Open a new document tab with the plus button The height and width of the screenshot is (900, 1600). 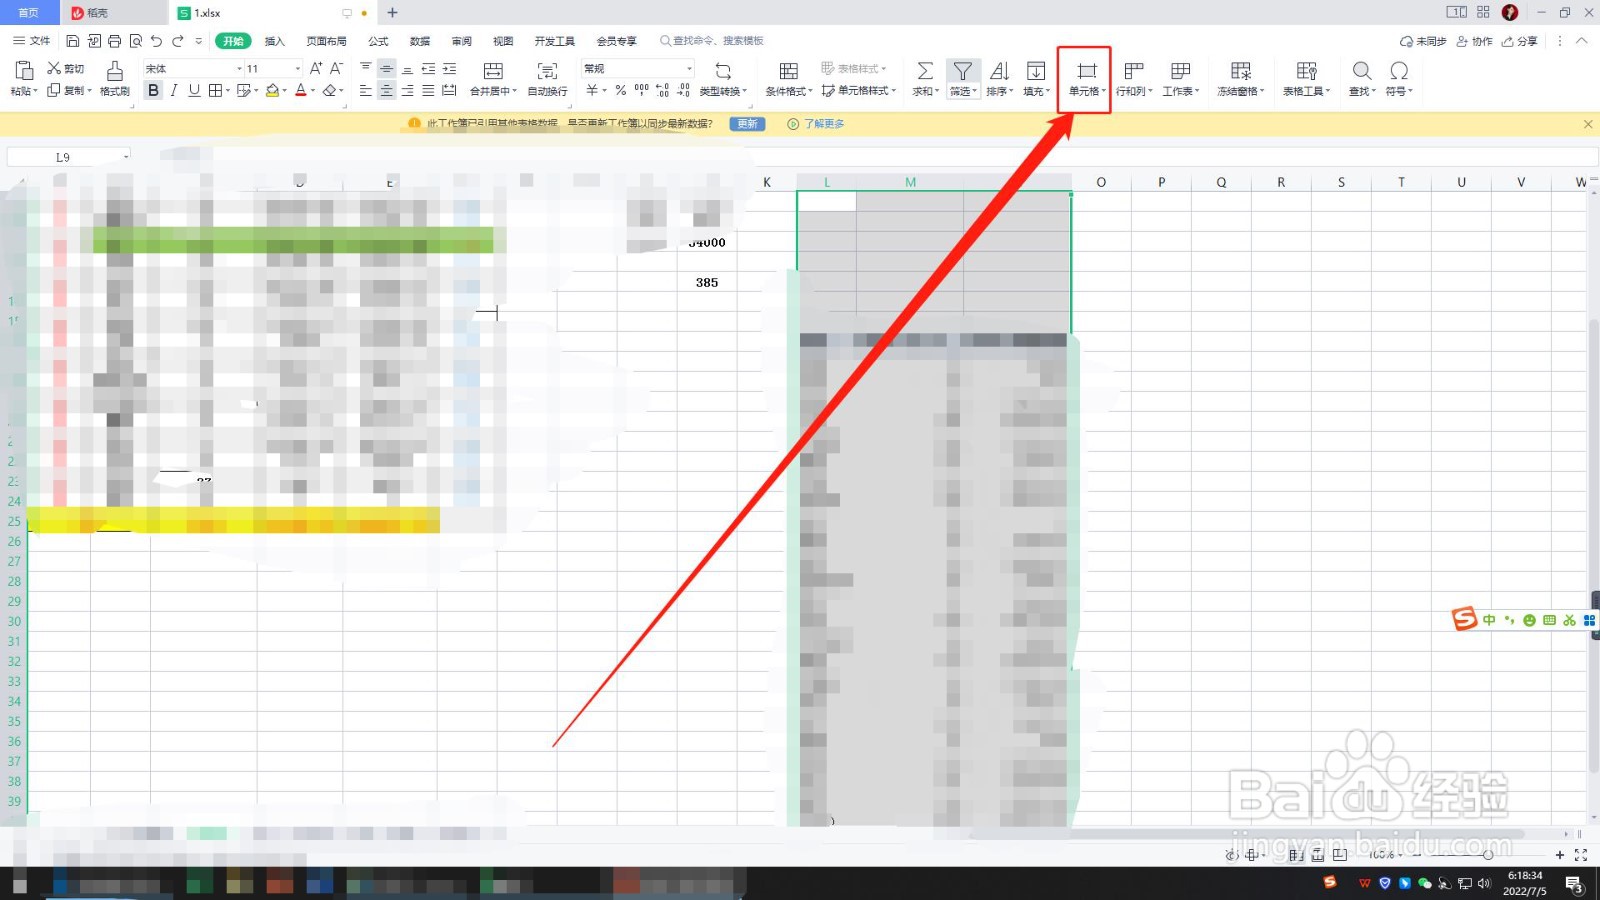[x=392, y=13]
